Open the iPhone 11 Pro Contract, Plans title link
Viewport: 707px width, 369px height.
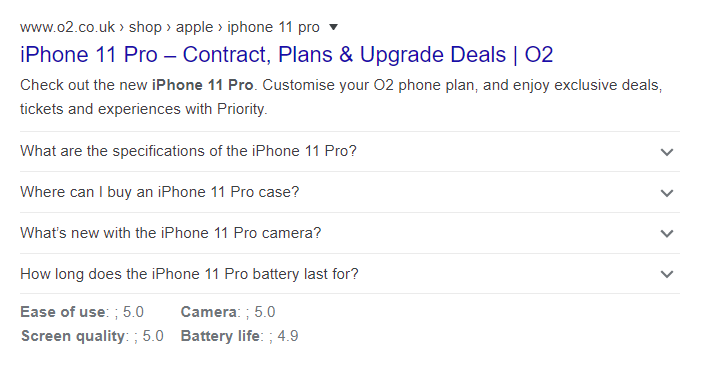coord(286,55)
